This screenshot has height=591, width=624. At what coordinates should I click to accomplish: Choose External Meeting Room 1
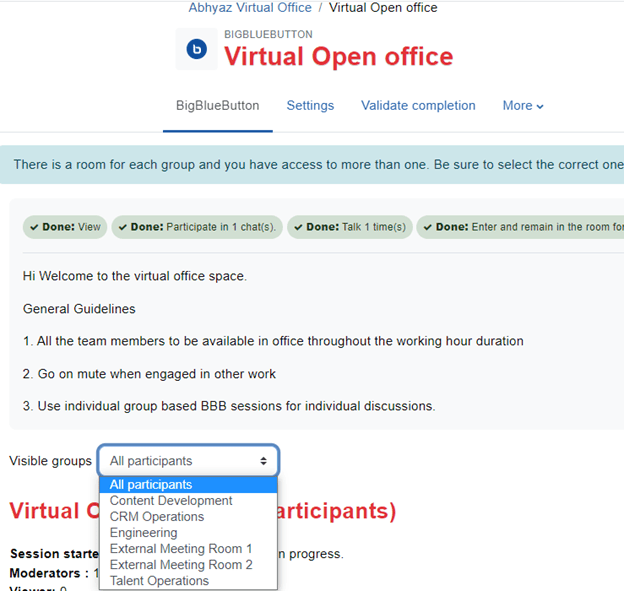point(188,549)
